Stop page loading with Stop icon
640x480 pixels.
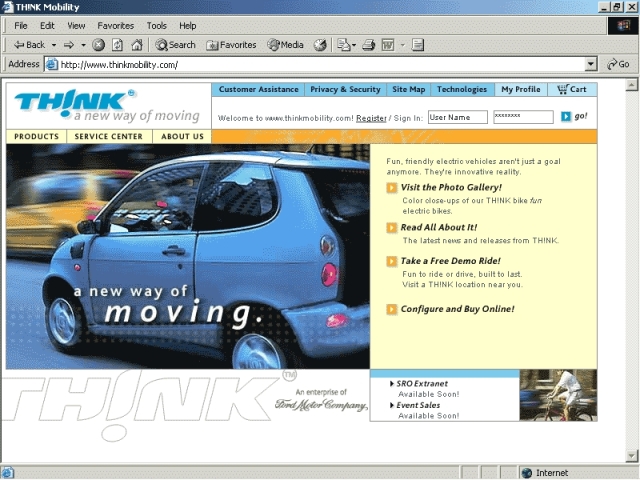98,45
